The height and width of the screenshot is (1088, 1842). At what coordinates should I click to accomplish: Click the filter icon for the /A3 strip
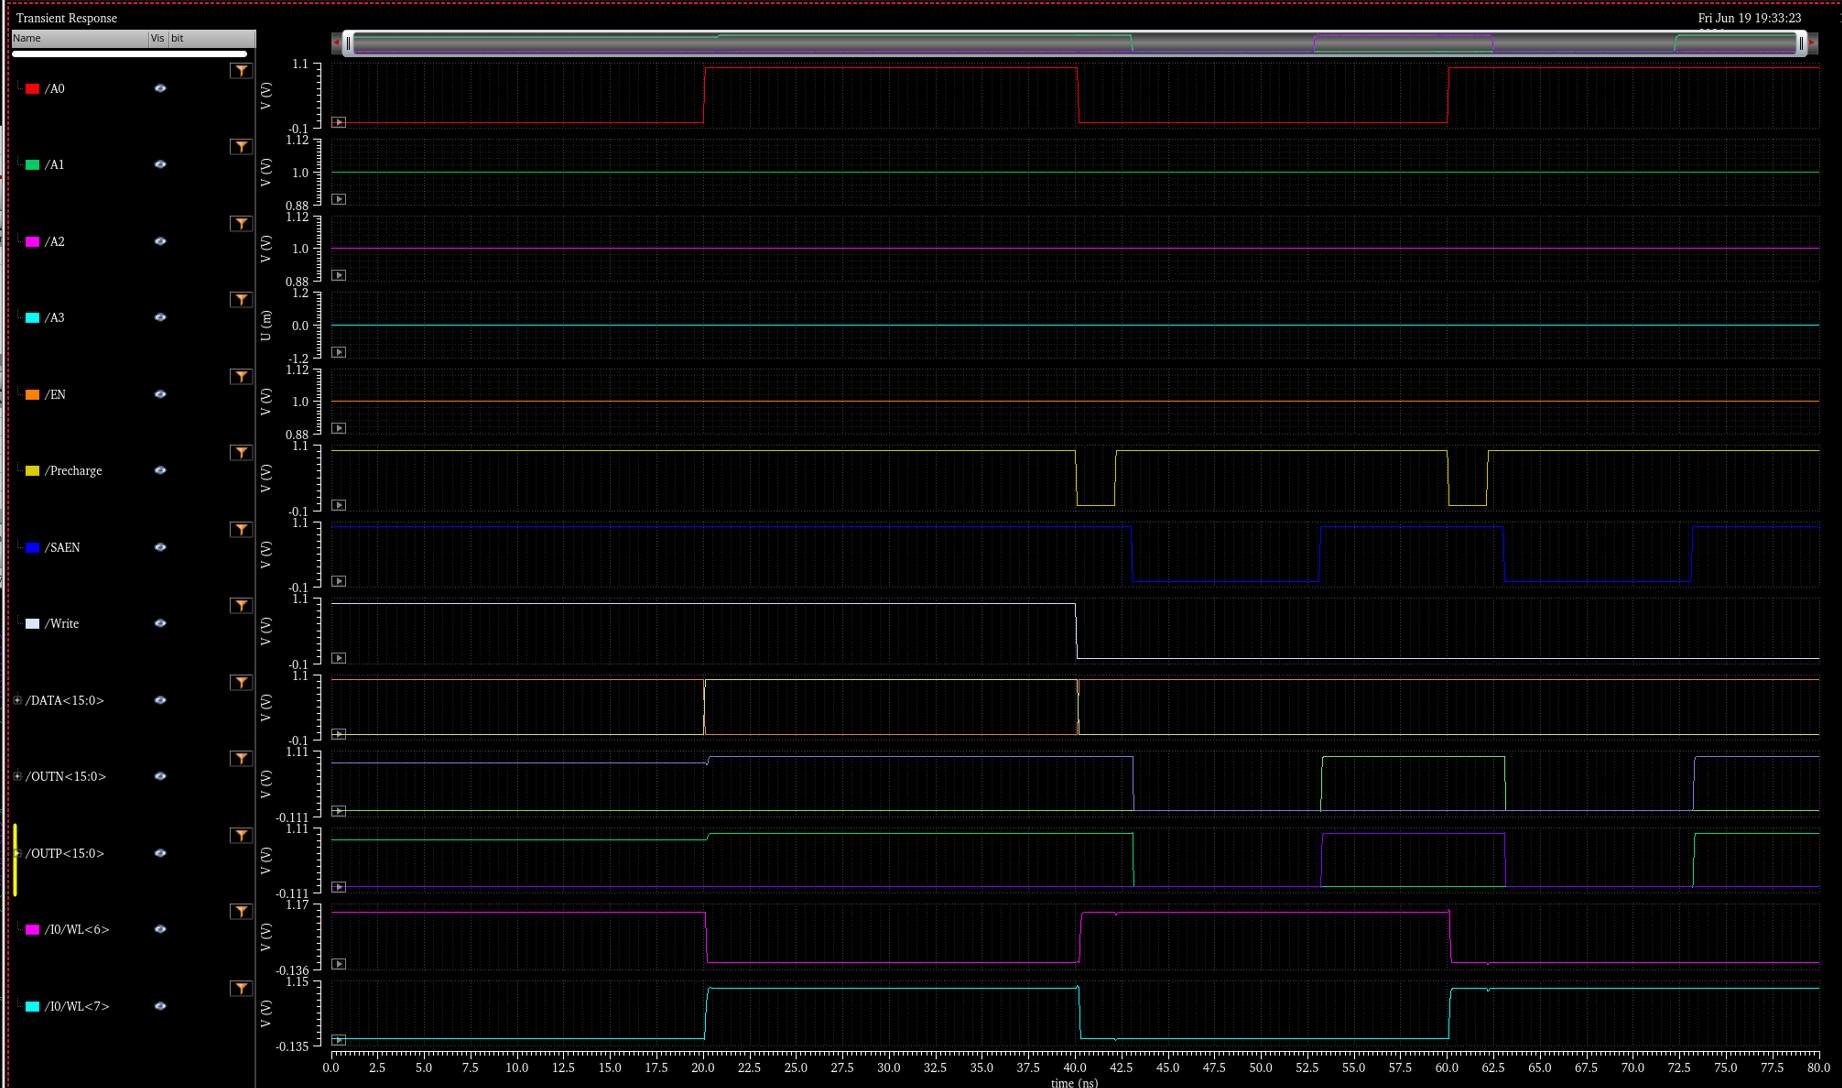pyautogui.click(x=241, y=300)
